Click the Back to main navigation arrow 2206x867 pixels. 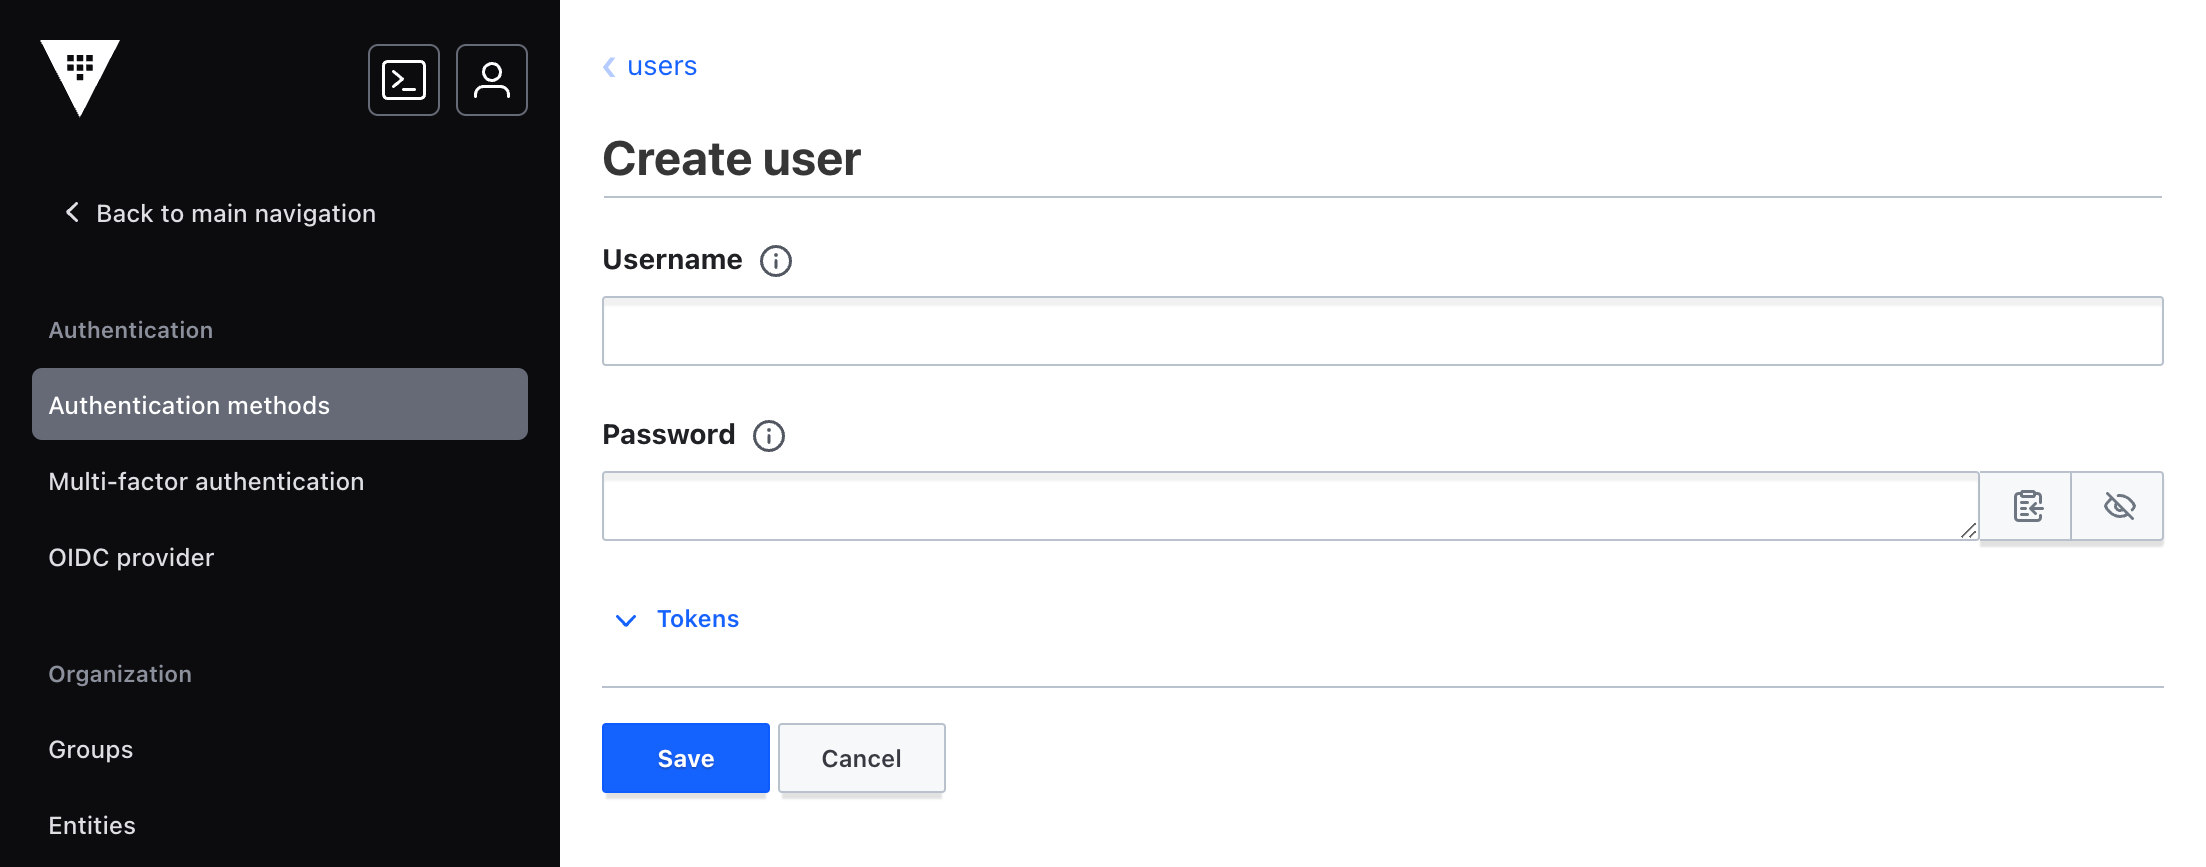pos(72,212)
